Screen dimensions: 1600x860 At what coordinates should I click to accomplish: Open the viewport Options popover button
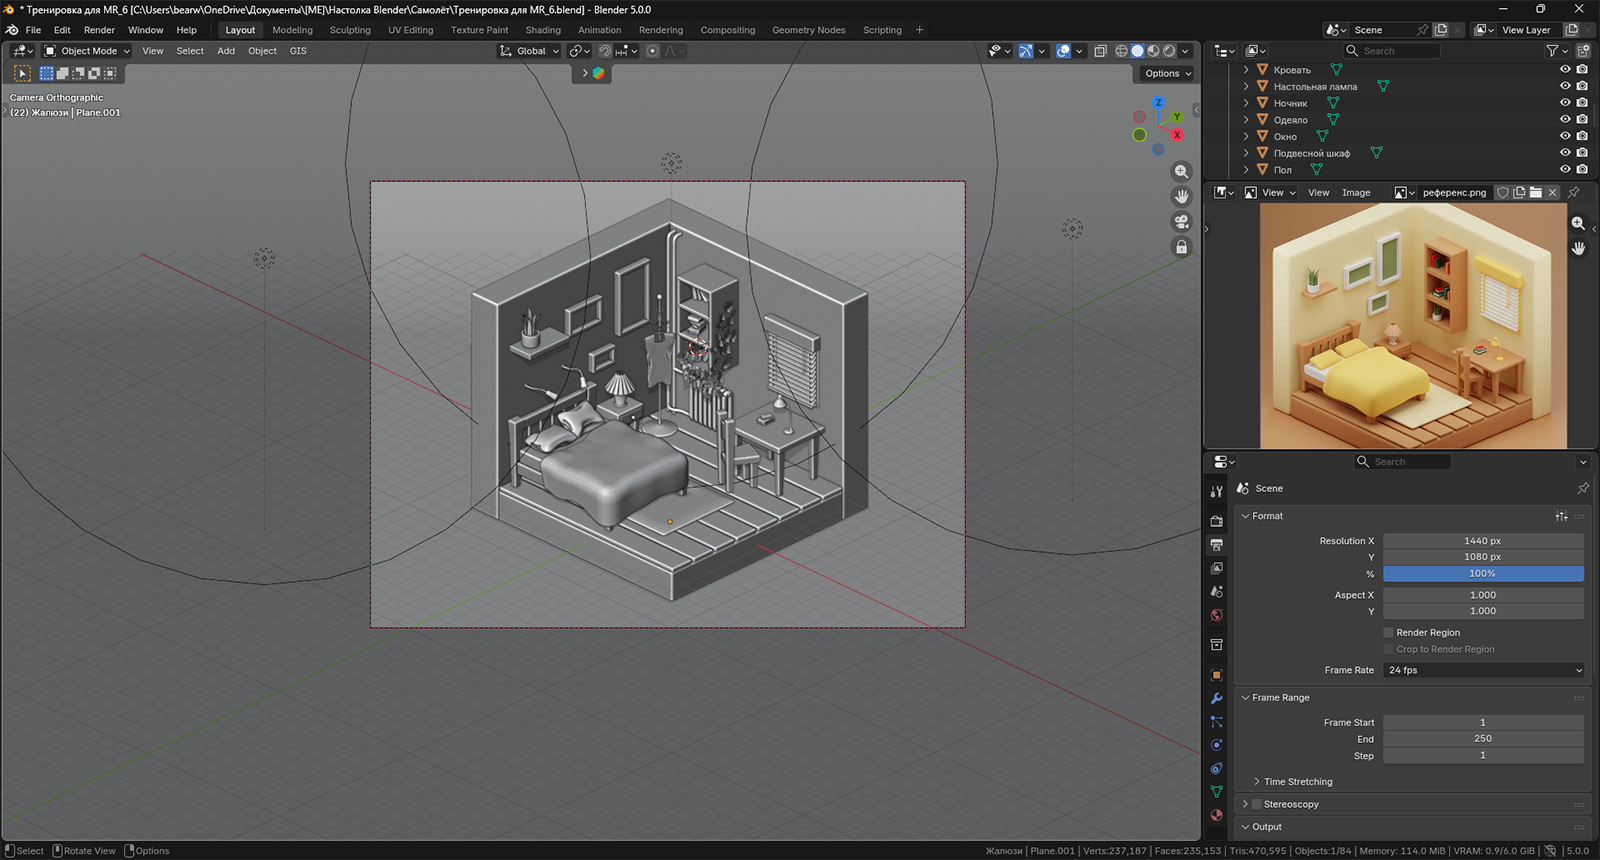click(x=1167, y=73)
